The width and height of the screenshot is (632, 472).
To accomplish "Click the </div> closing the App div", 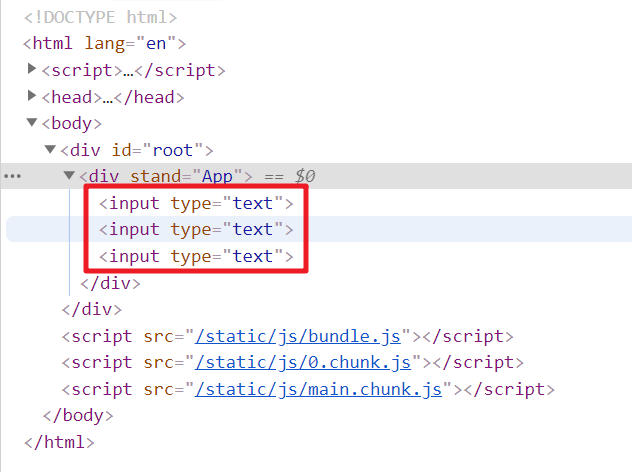I will pos(110,283).
